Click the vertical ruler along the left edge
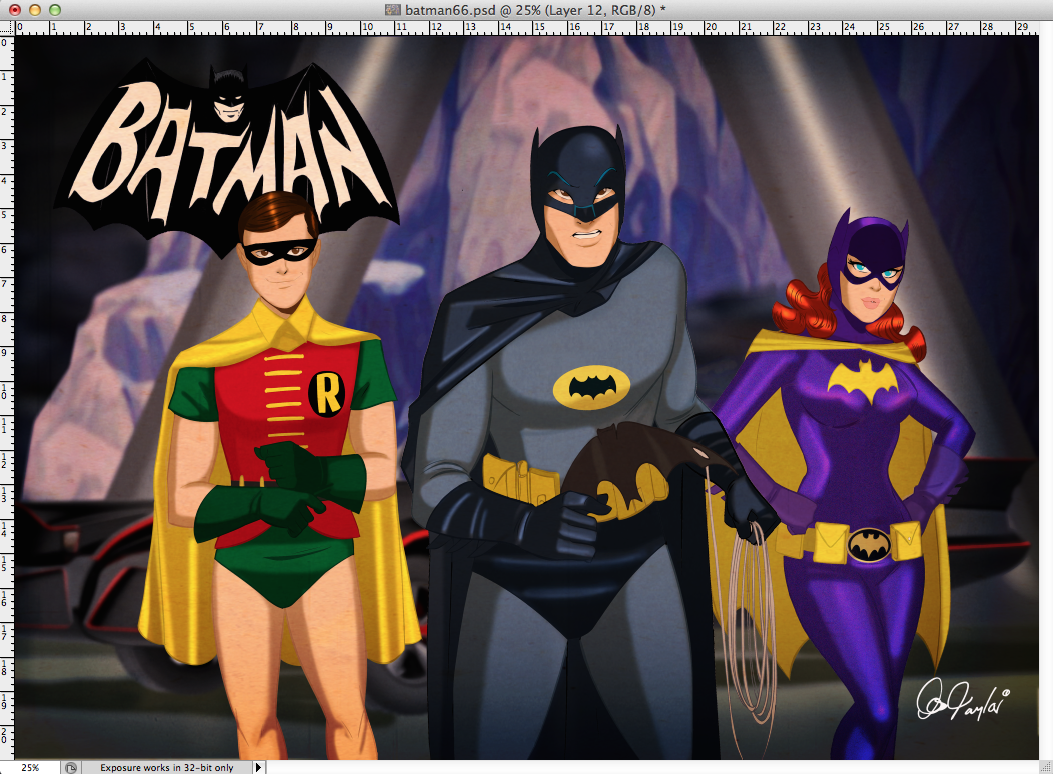 tap(5, 400)
